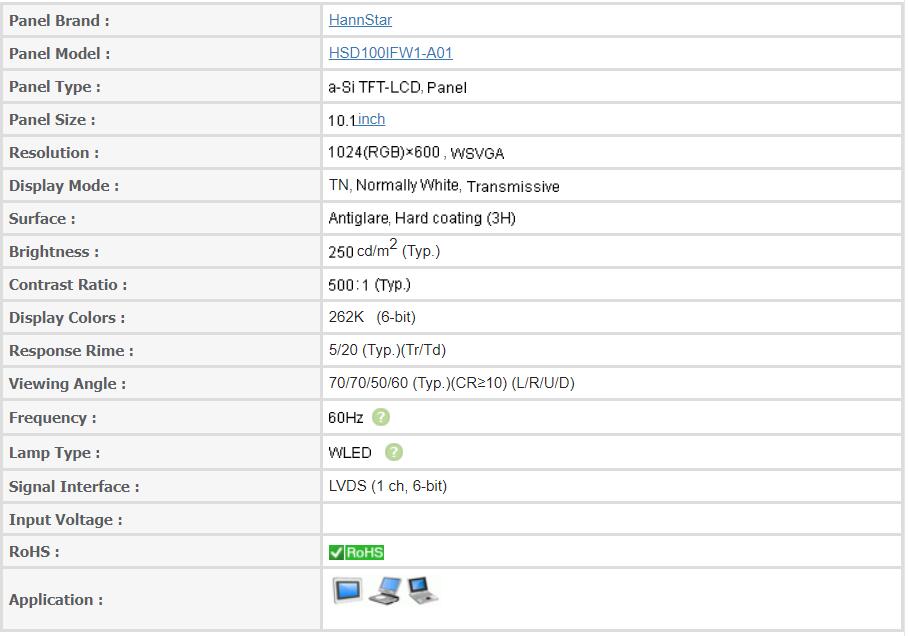The width and height of the screenshot is (908, 636).
Task: Open the HannStar brand link
Action: [360, 20]
